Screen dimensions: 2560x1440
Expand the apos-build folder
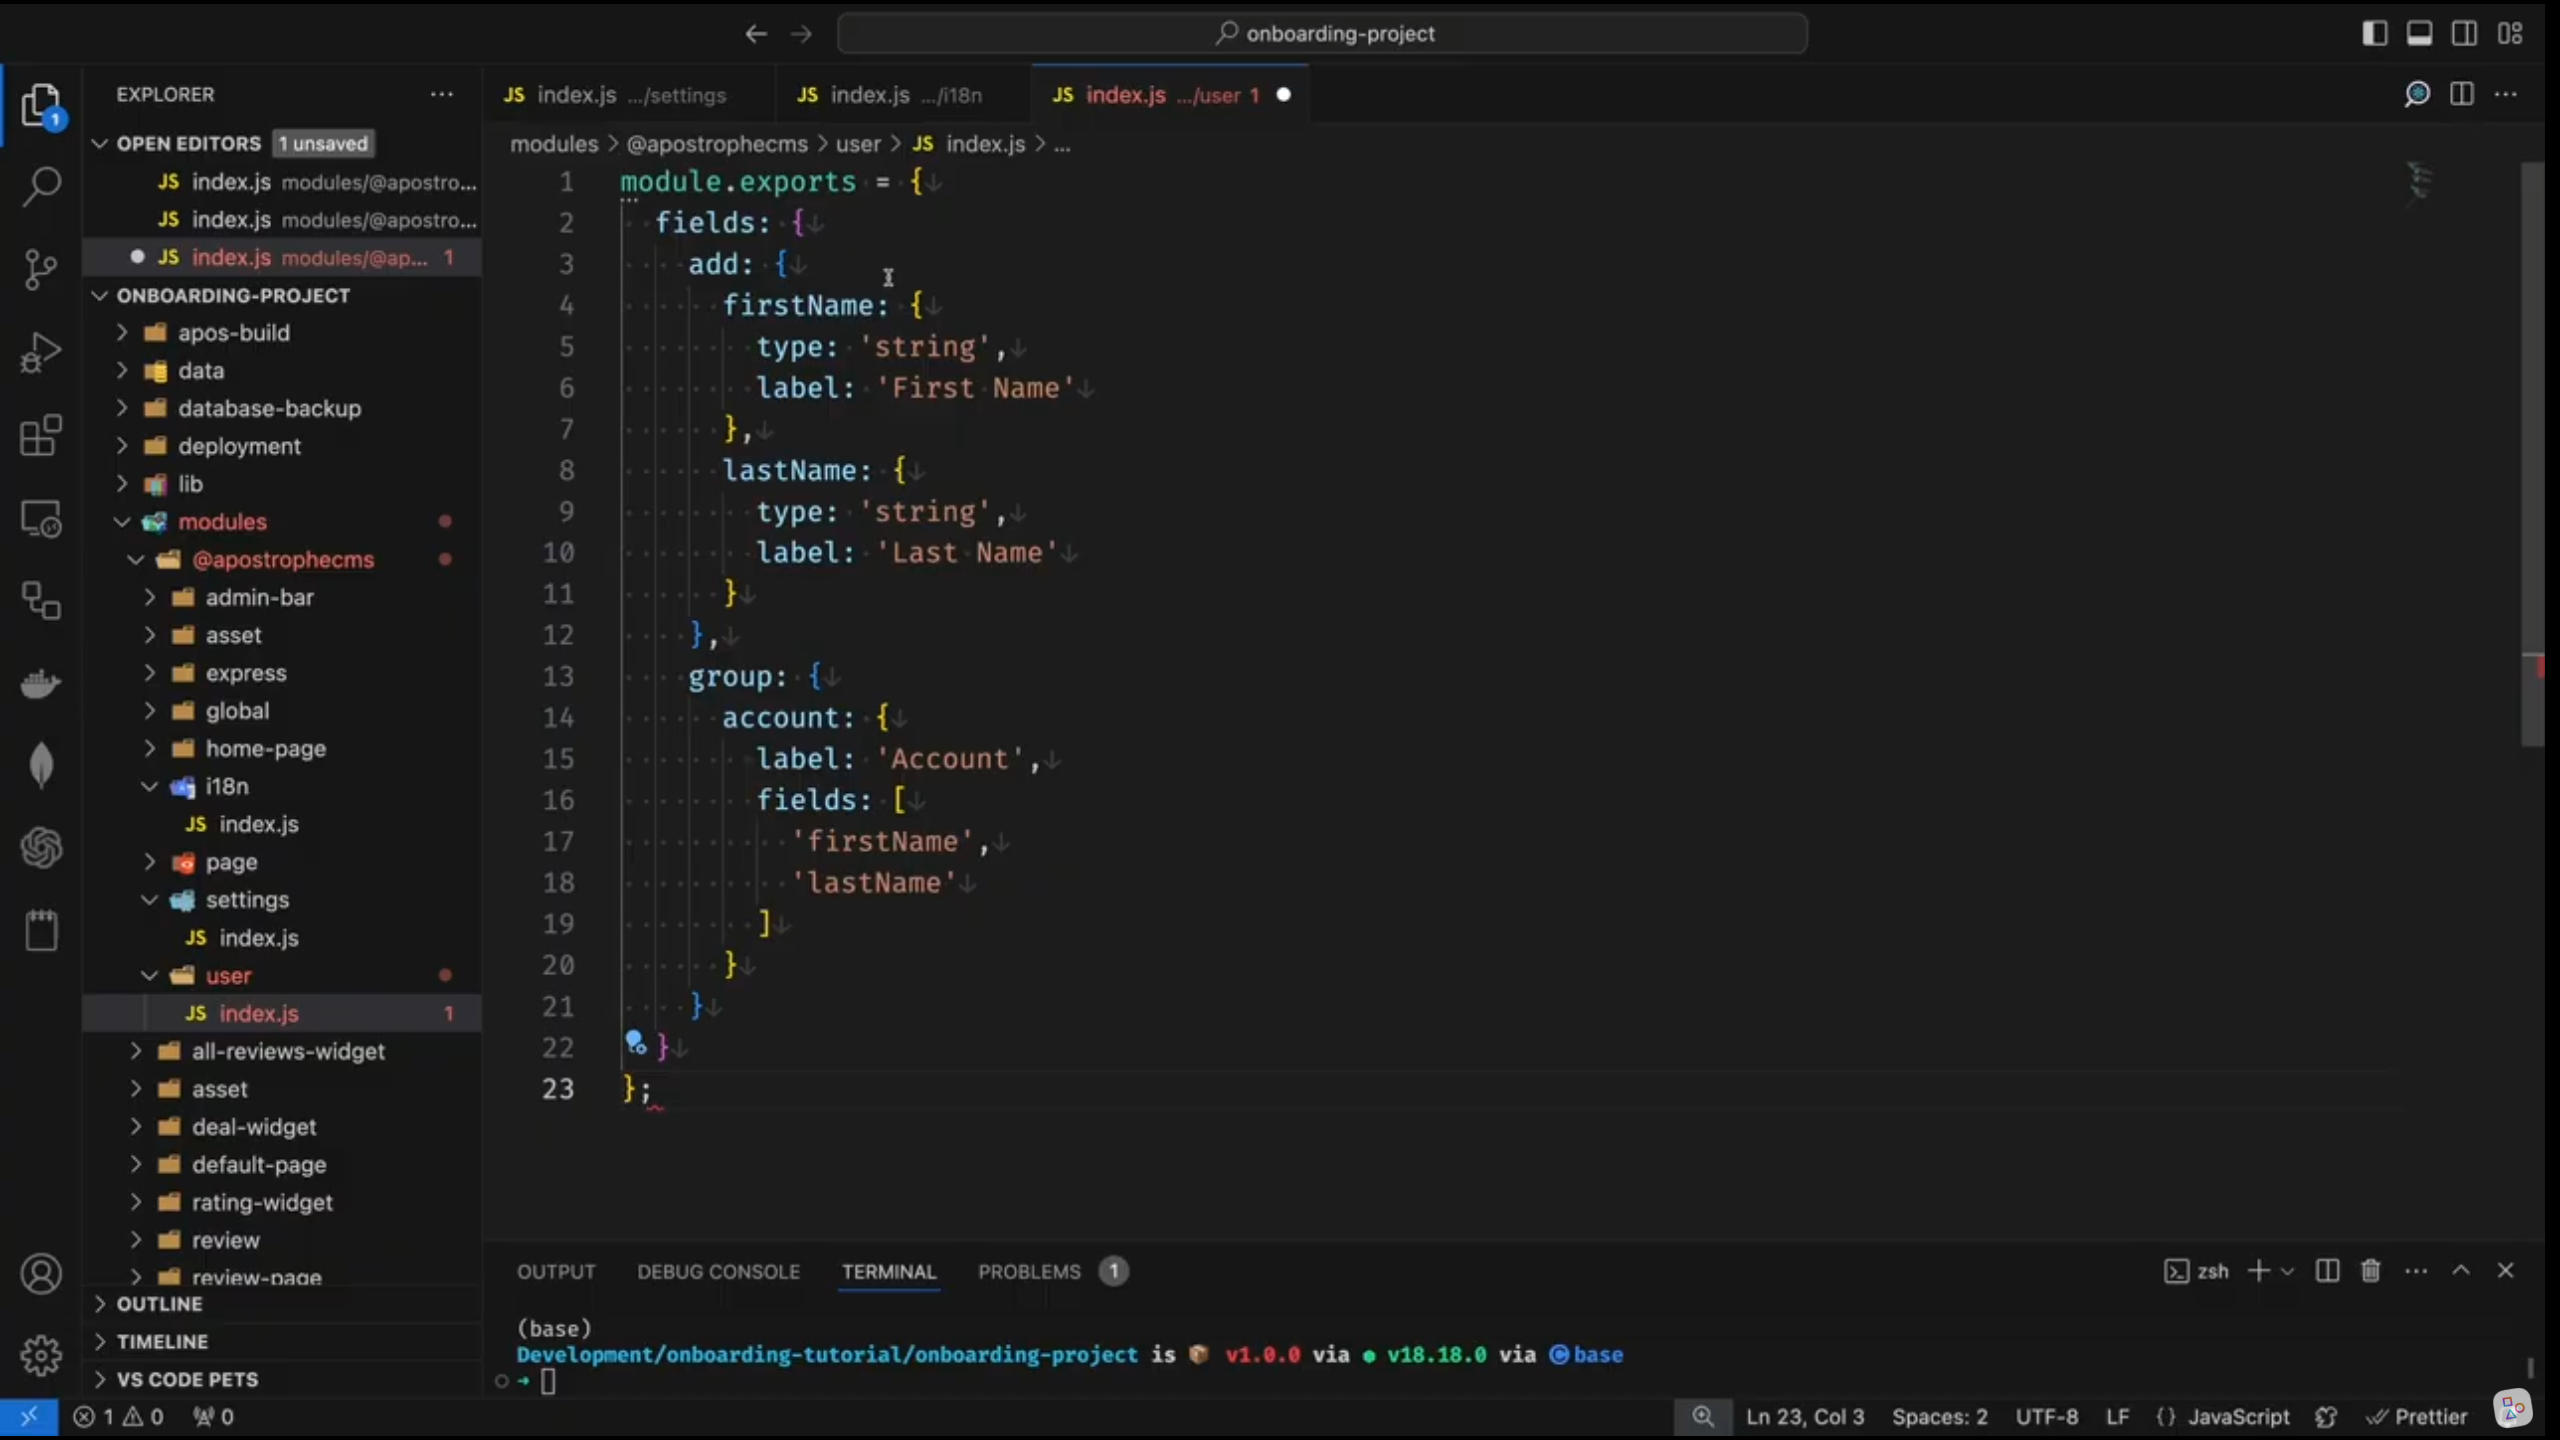tap(233, 333)
